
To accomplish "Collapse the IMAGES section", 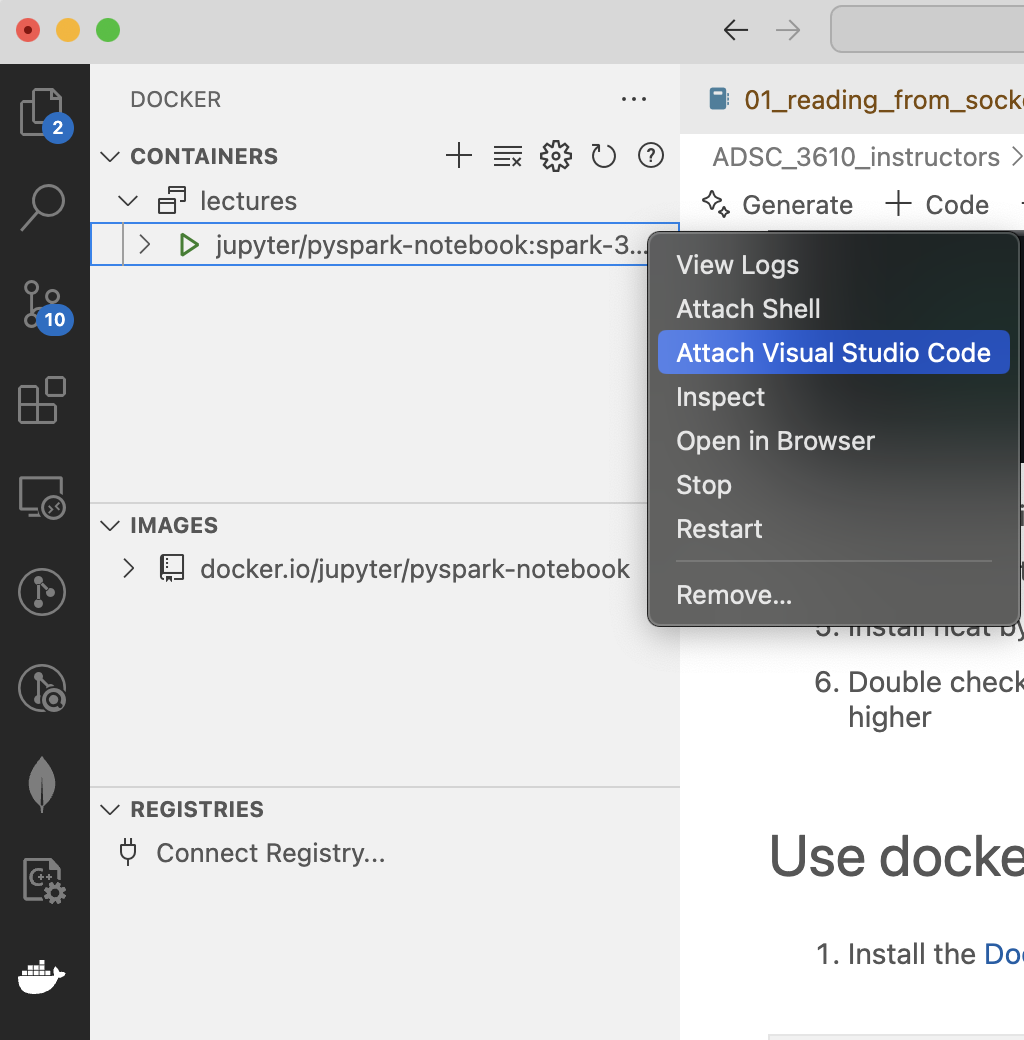I will pyautogui.click(x=110, y=525).
